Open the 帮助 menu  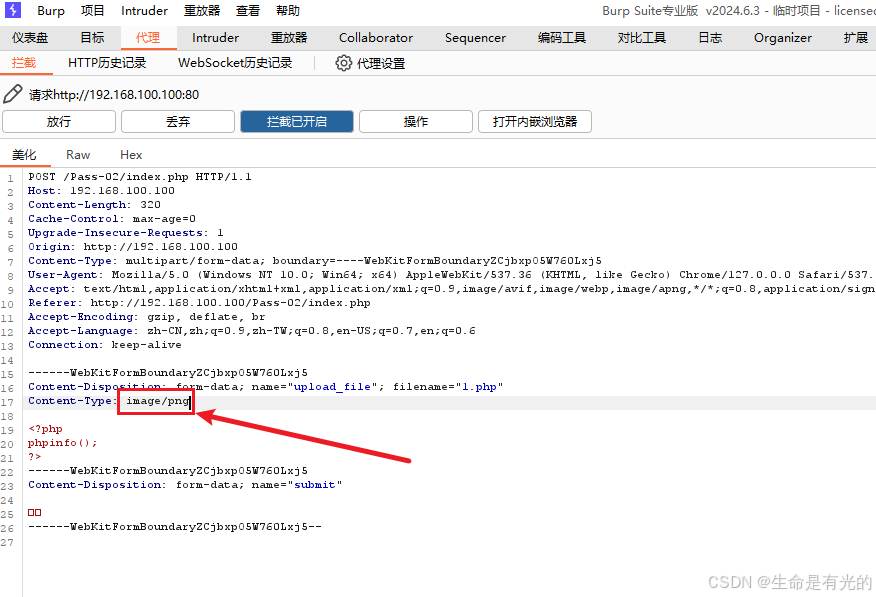tap(288, 11)
